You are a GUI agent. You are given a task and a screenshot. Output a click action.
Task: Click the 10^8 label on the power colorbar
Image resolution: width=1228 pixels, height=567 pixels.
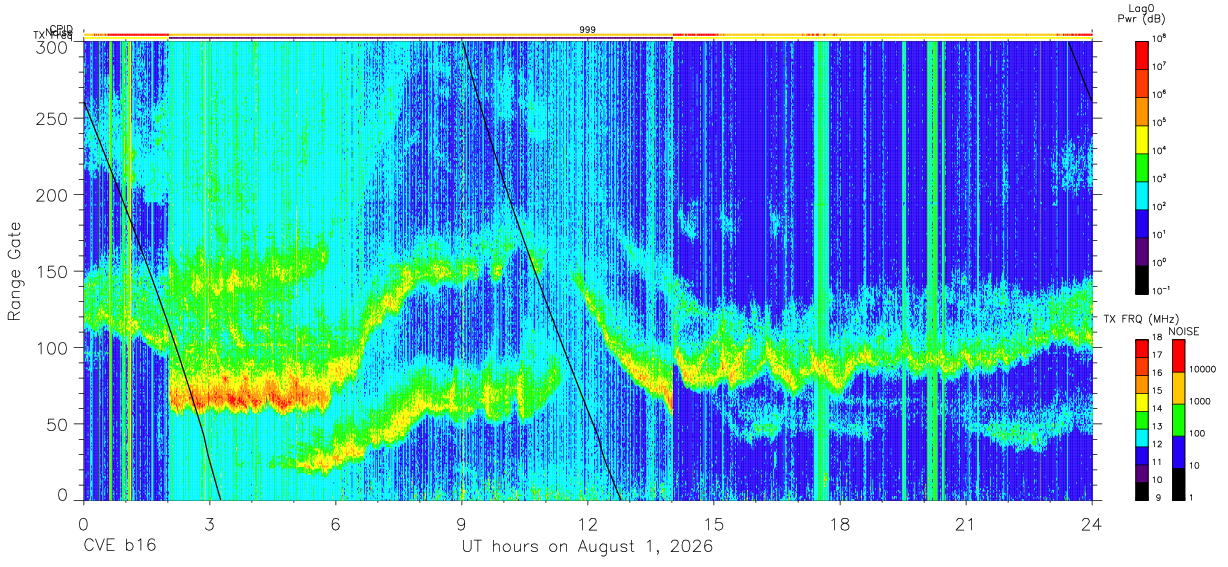1158,39
